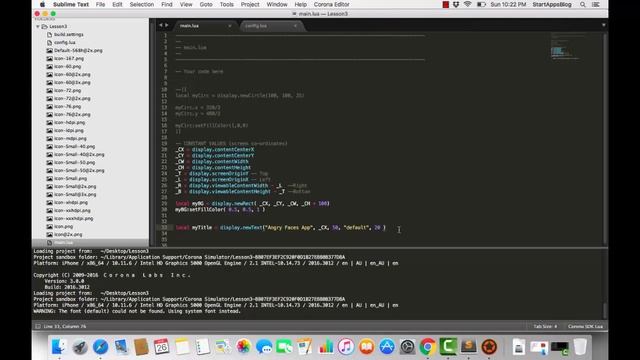
Task: Open Camtasia green C icon in Dock
Action: pos(448,347)
